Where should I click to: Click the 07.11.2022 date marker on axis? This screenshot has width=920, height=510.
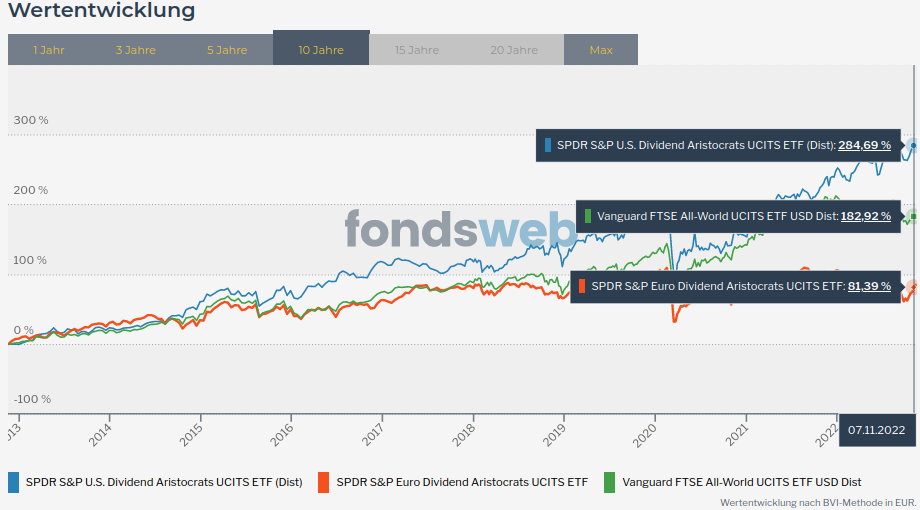[x=876, y=430]
